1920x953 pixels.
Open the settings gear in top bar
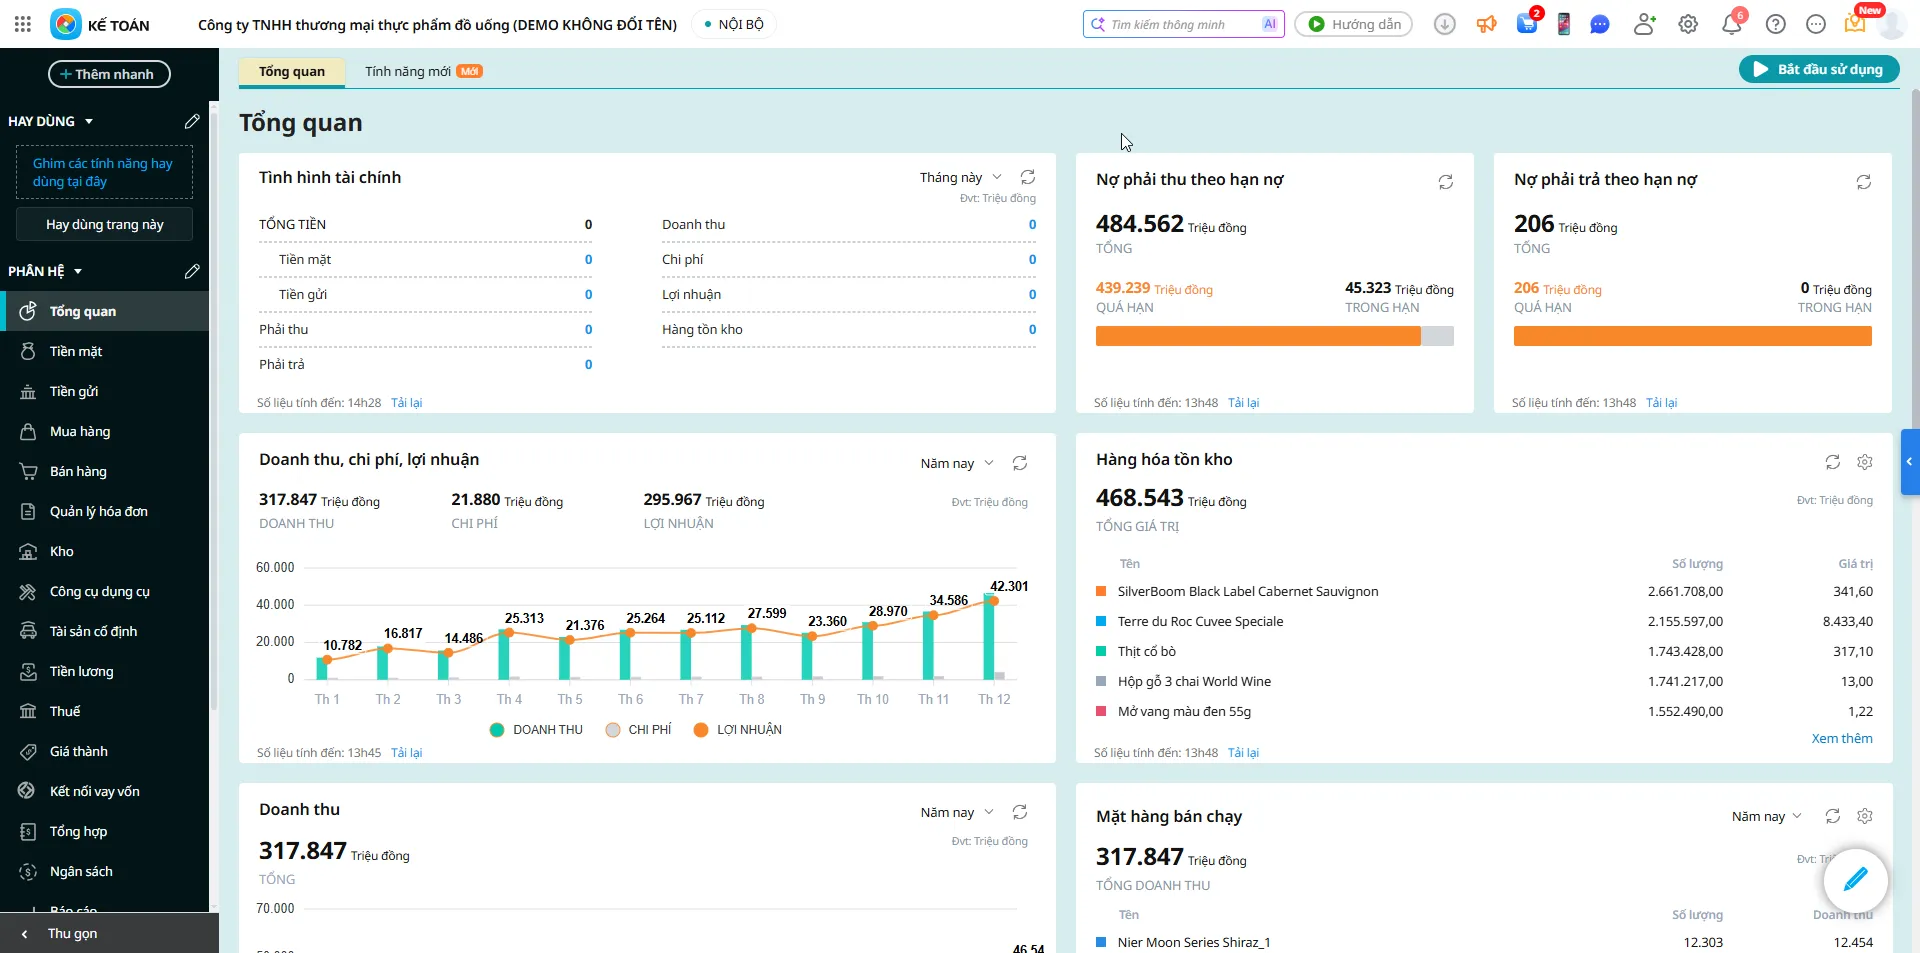(1688, 25)
